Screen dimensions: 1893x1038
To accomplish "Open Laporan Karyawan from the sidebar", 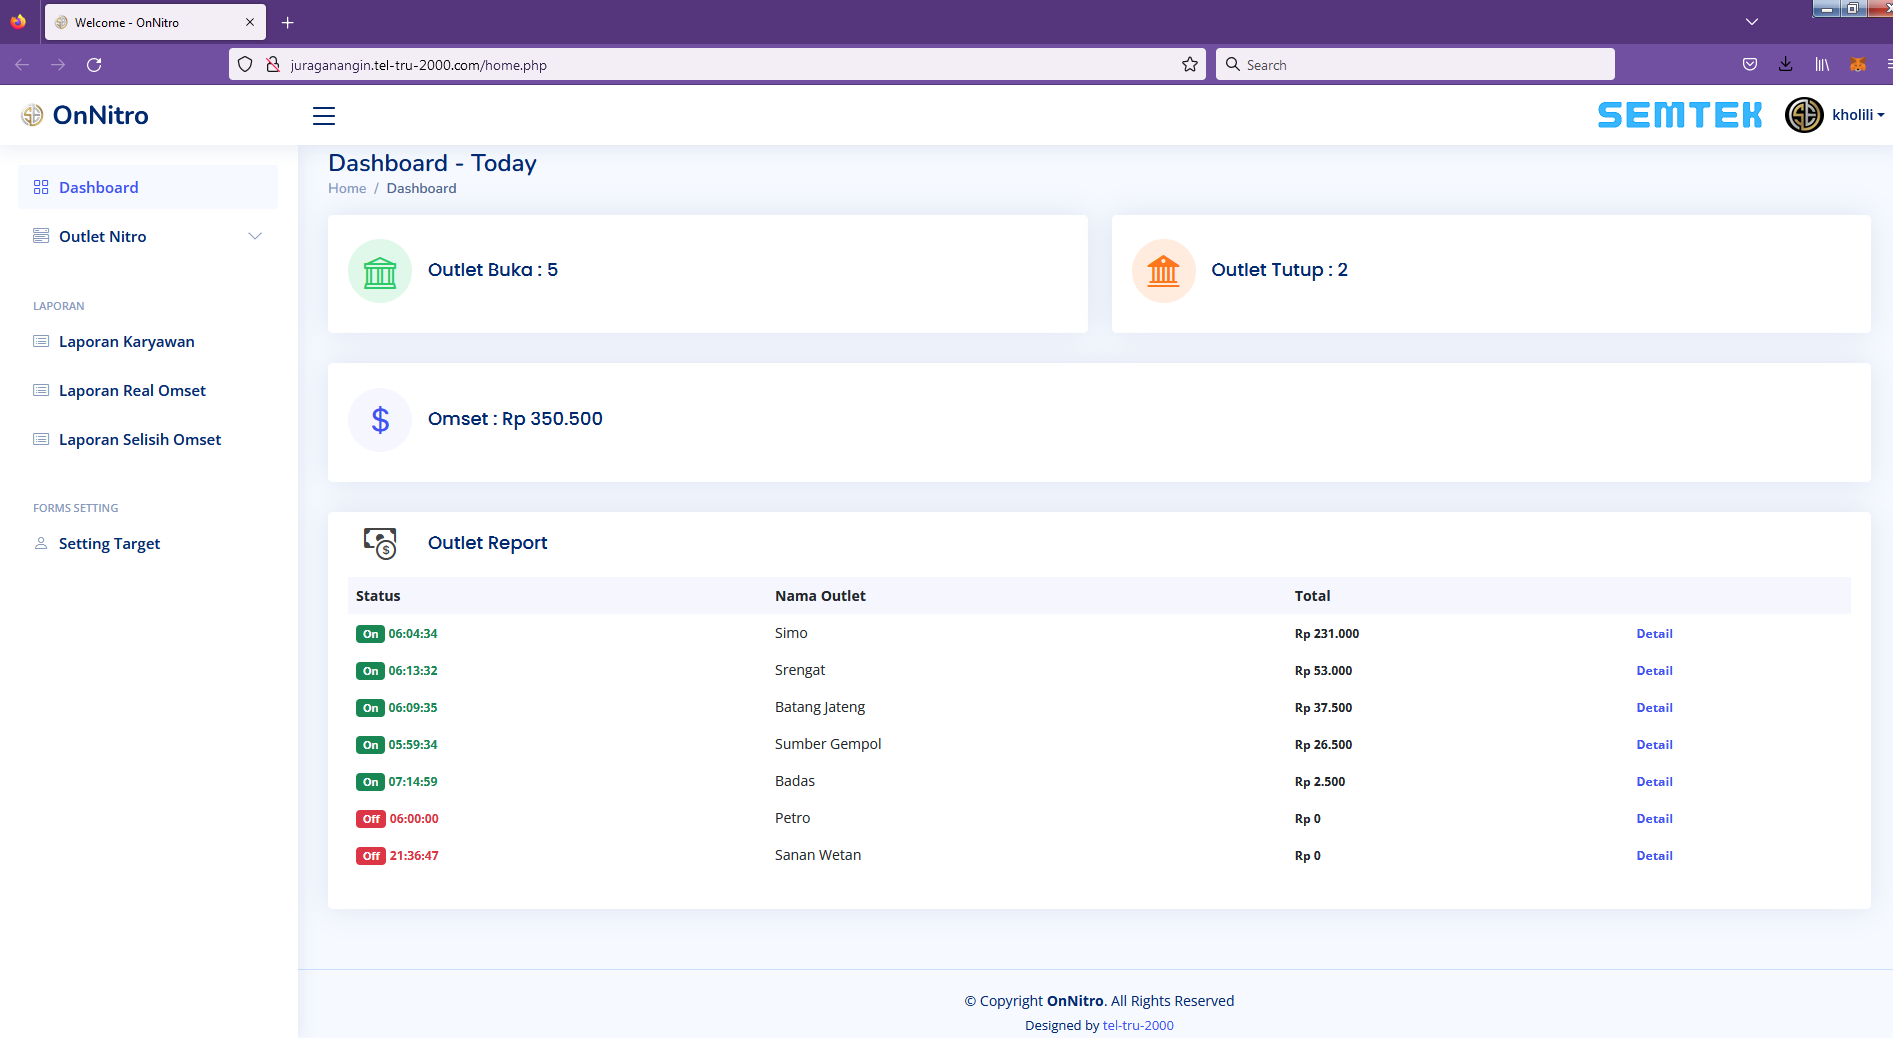I will click(x=126, y=342).
